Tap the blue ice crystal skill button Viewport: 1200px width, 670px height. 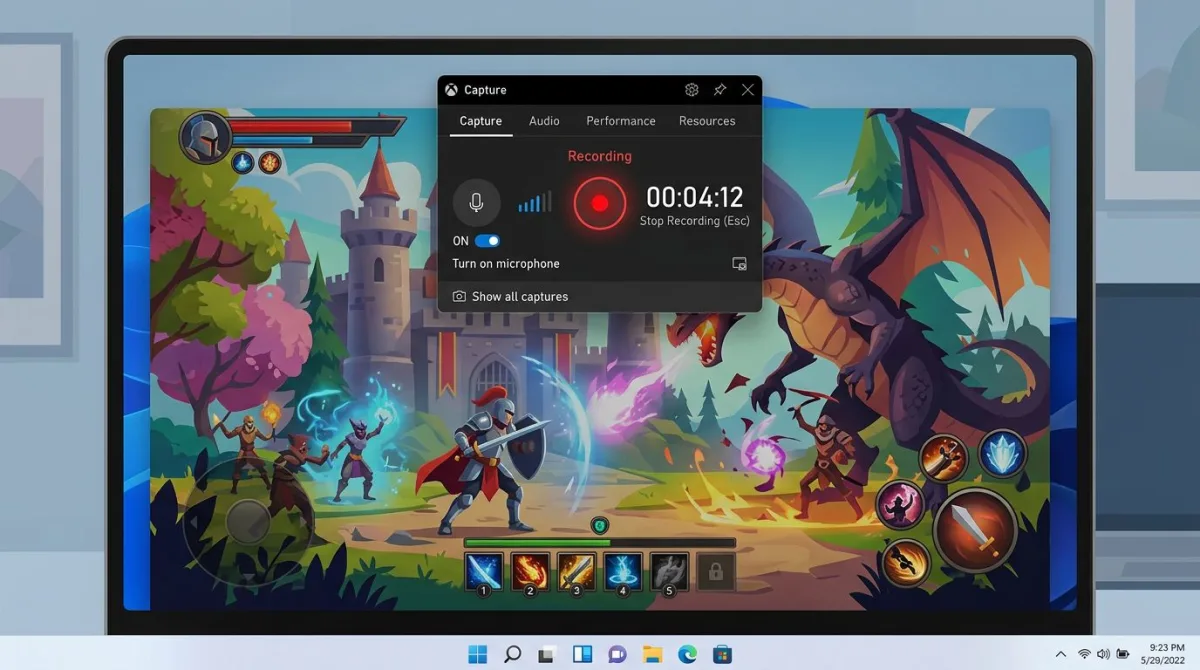tap(1002, 454)
